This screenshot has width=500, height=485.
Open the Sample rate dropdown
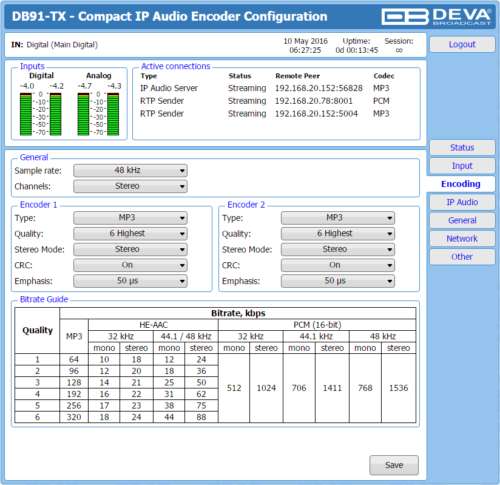pos(130,170)
